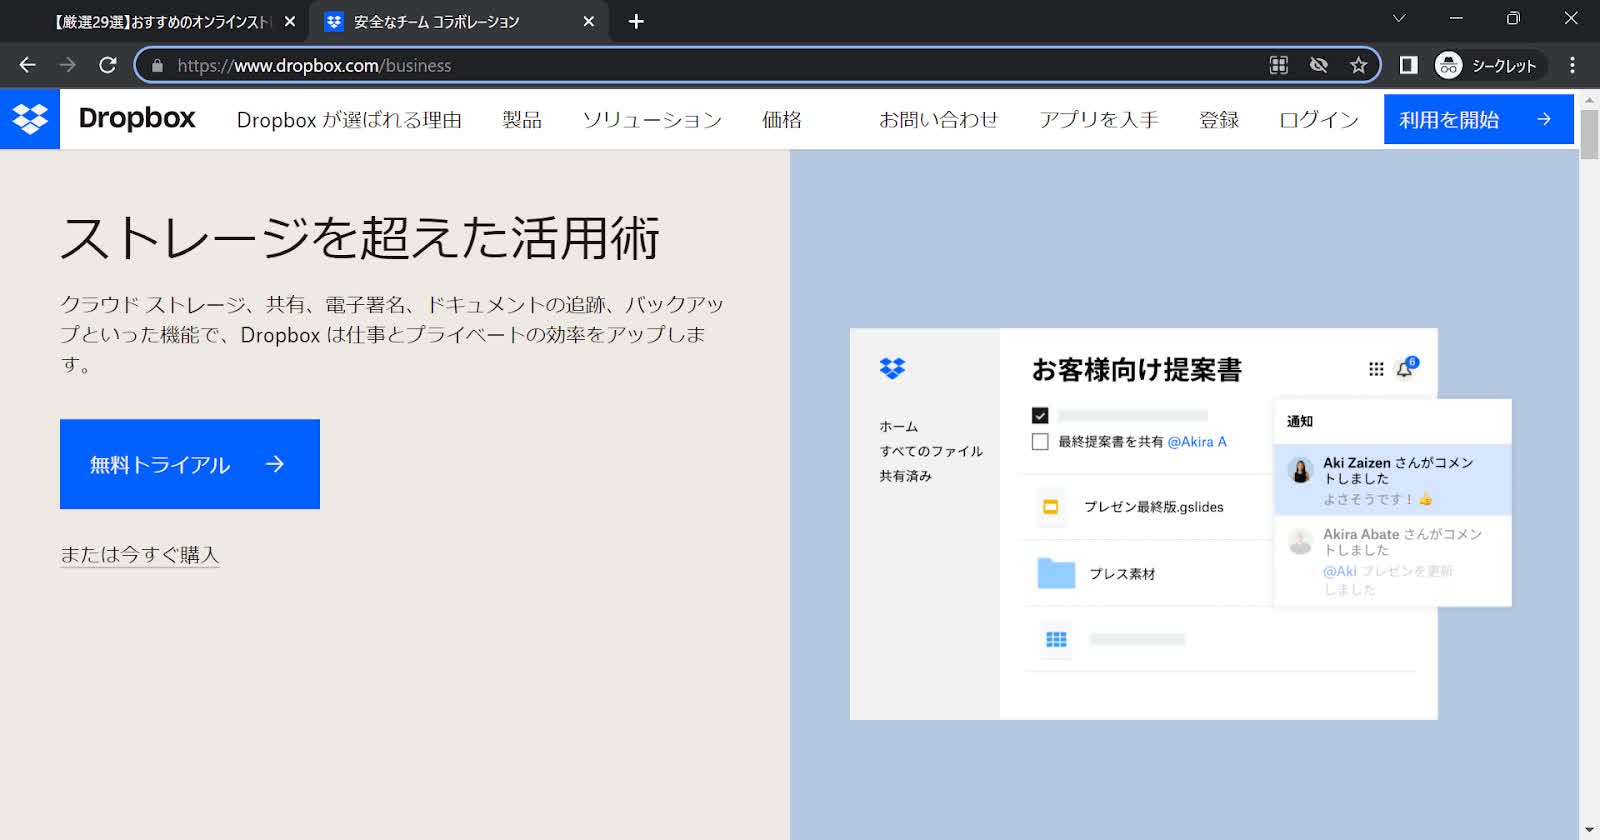The width and height of the screenshot is (1600, 840).
Task: Expand the tab search chevron
Action: click(x=1399, y=18)
